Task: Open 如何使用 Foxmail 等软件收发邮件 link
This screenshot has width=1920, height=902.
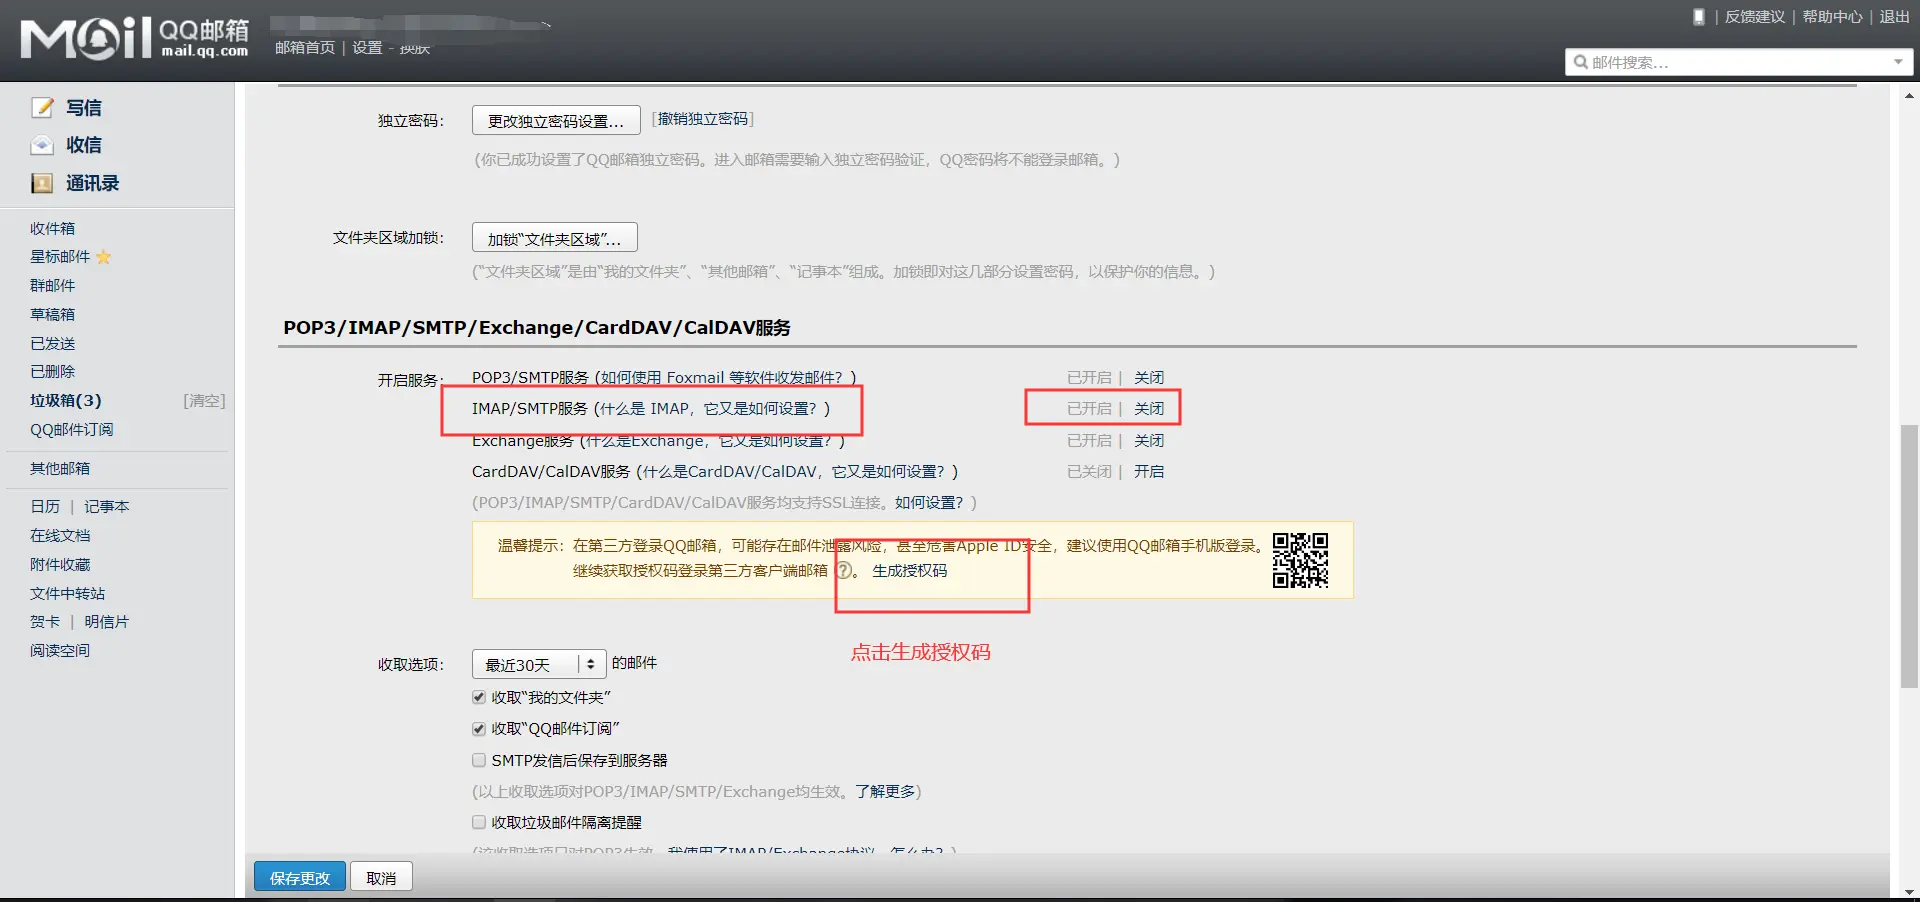Action: click(x=725, y=378)
